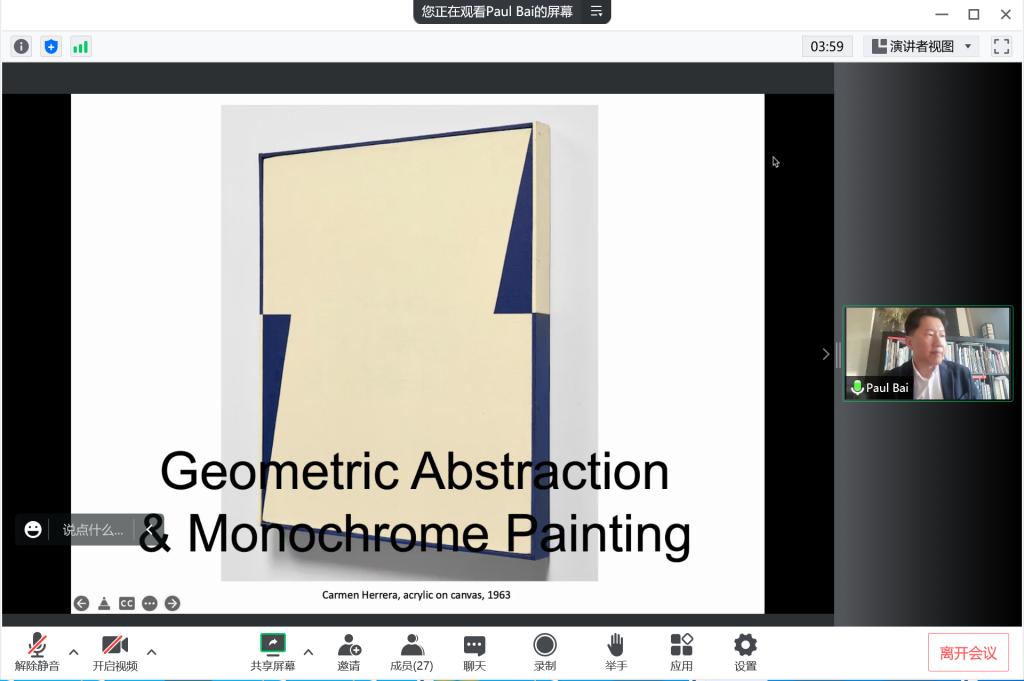Raise hand with 举手
This screenshot has width=1024, height=681.
pyautogui.click(x=616, y=652)
